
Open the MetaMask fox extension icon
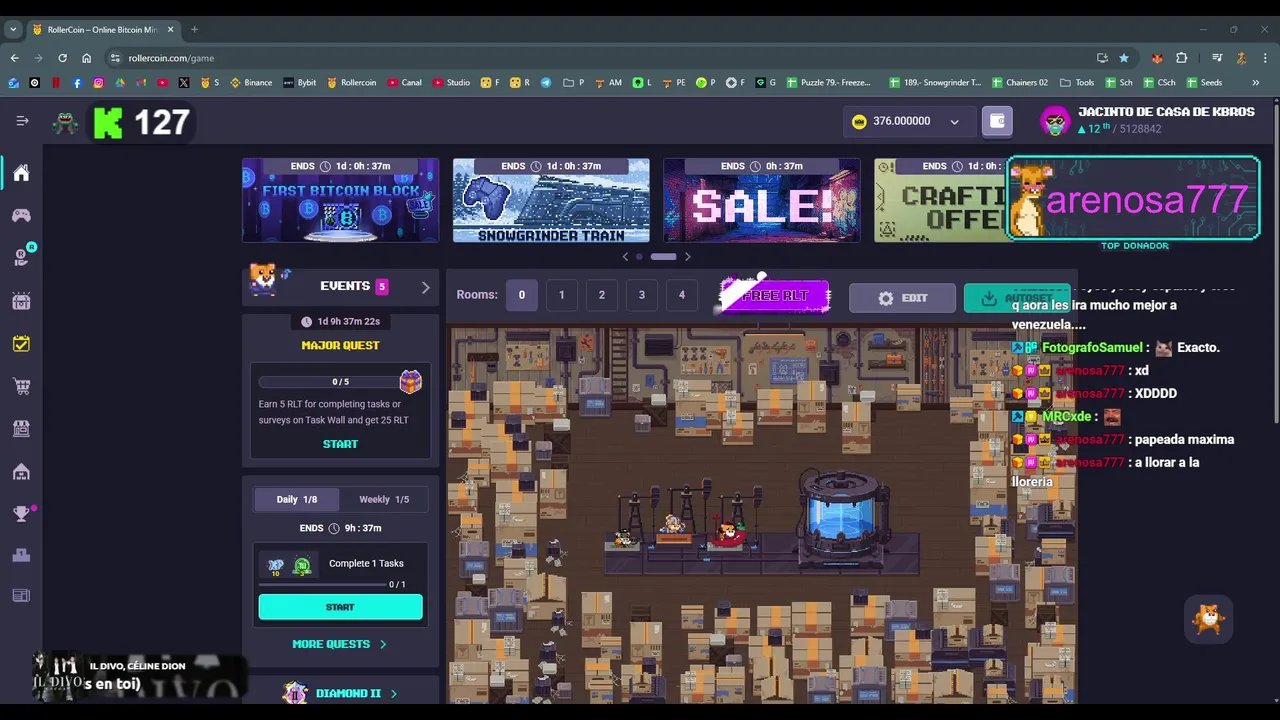point(1157,58)
